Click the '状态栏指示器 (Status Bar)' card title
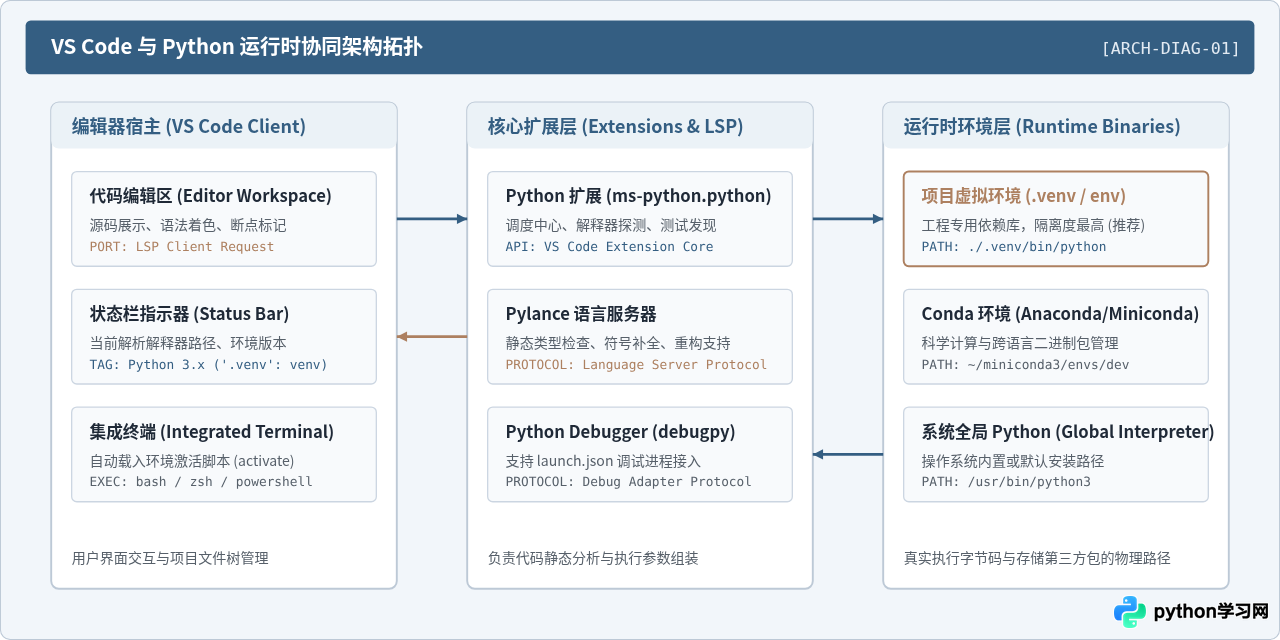Screen dimensions: 1280x640 click(x=189, y=314)
